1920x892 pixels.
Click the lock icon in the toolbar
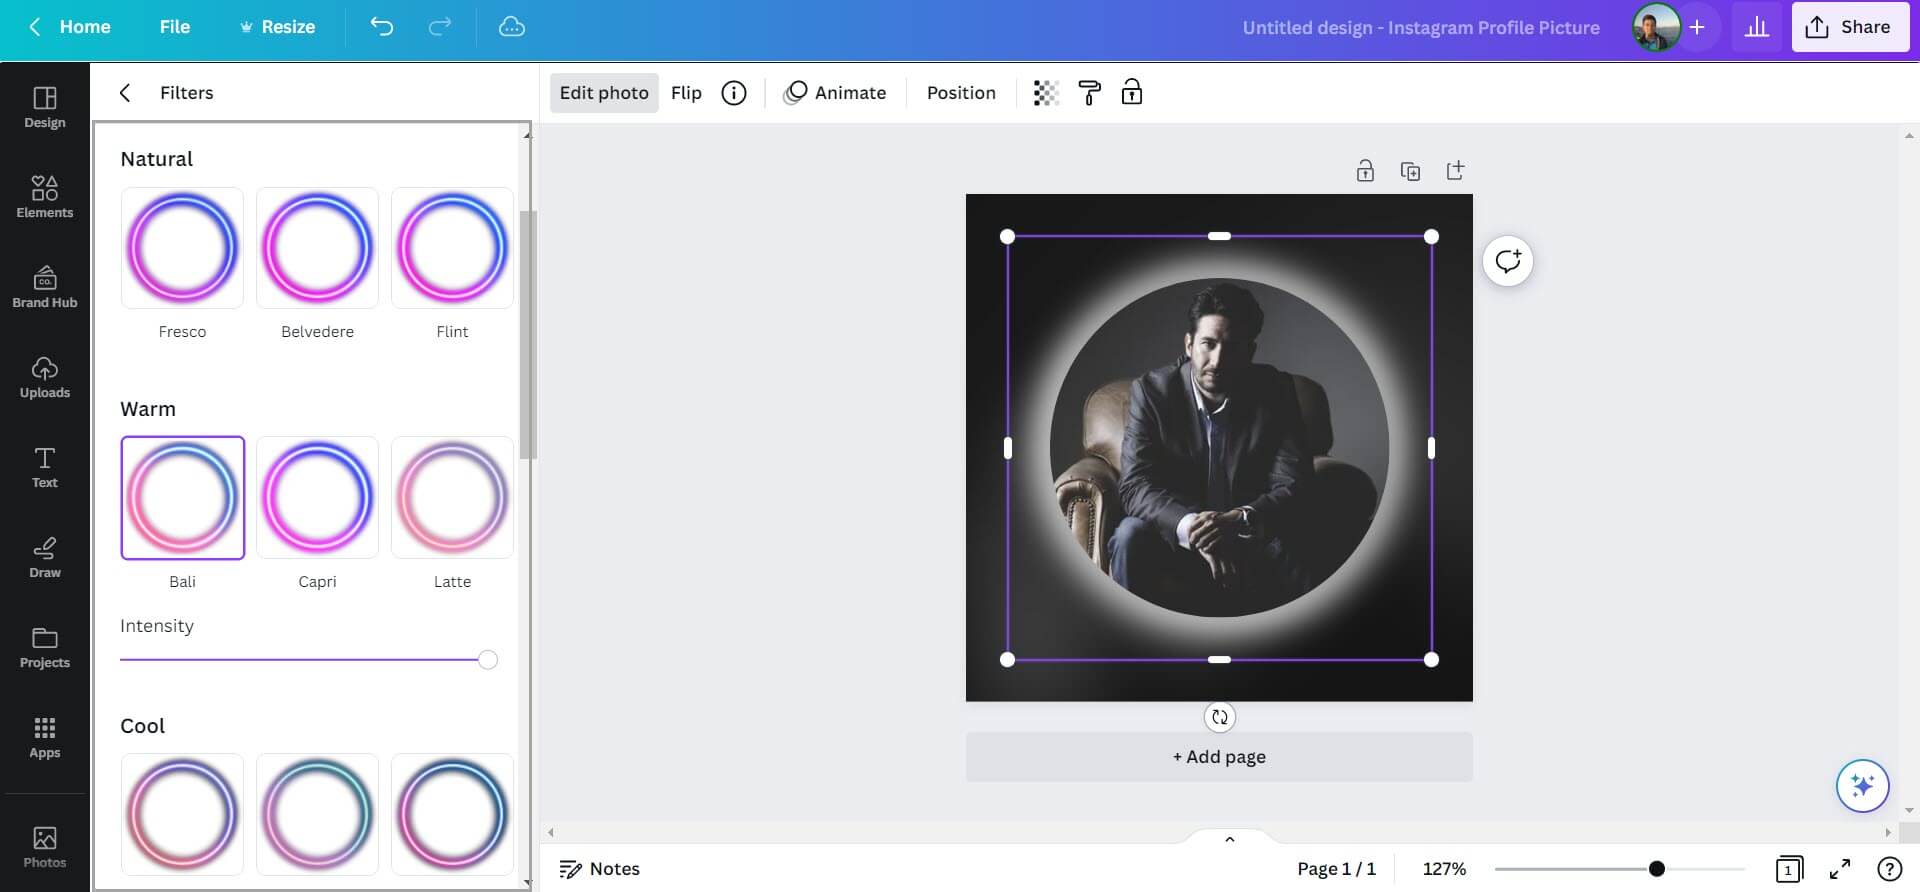pos(1131,93)
